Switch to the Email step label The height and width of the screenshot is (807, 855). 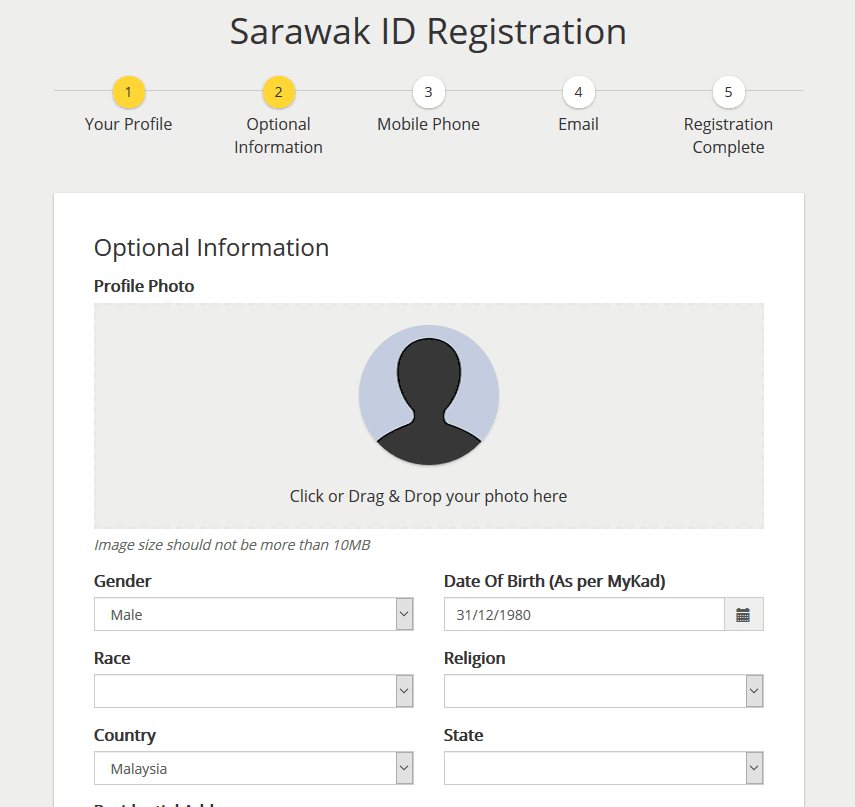click(x=578, y=124)
